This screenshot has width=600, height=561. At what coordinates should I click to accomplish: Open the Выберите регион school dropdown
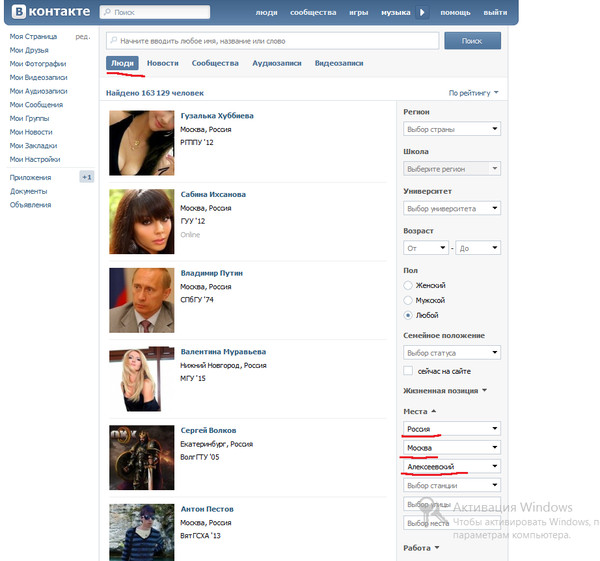(x=452, y=168)
